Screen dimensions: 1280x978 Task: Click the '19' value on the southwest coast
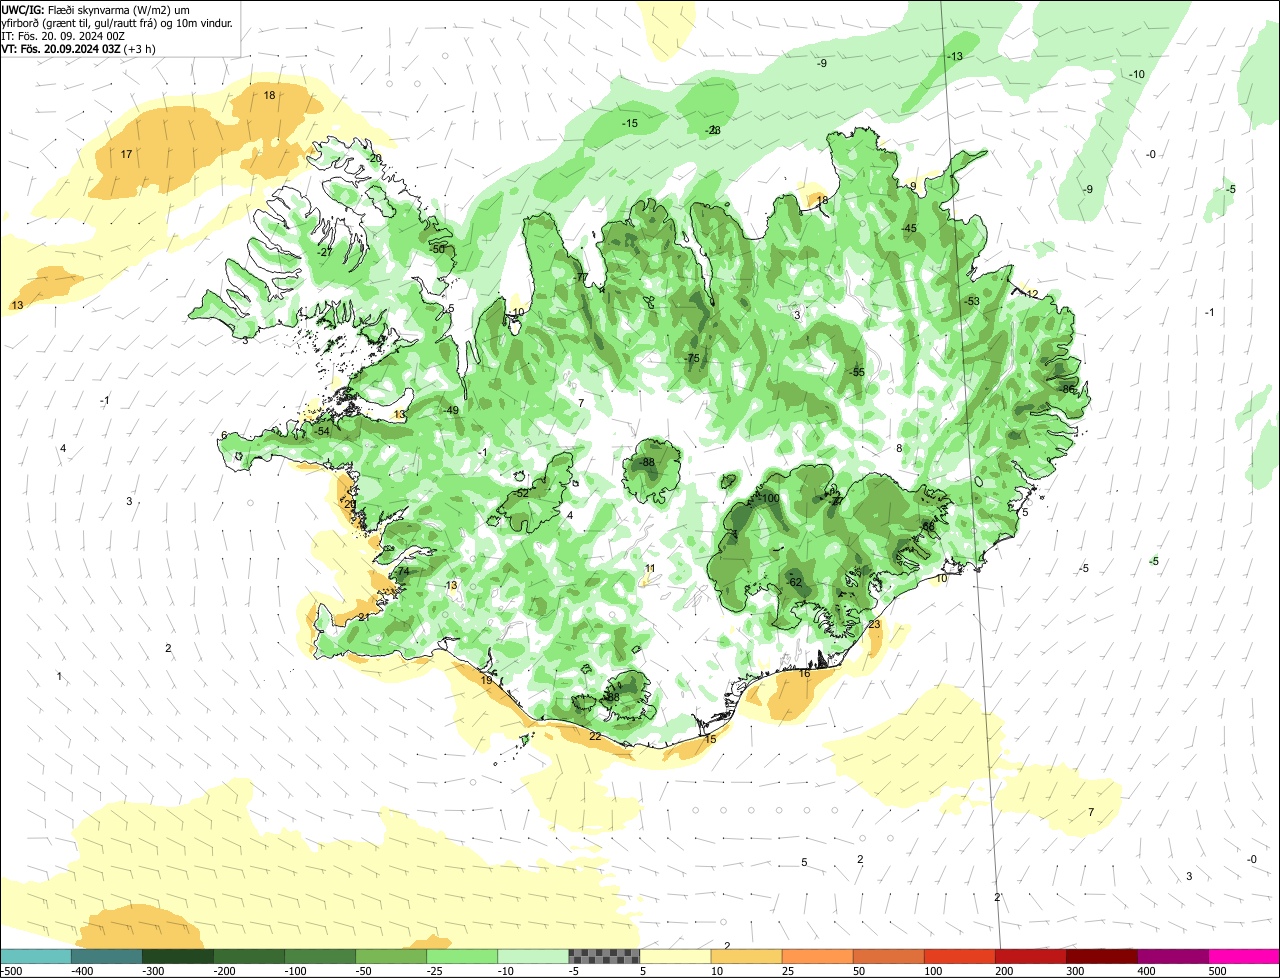487,680
